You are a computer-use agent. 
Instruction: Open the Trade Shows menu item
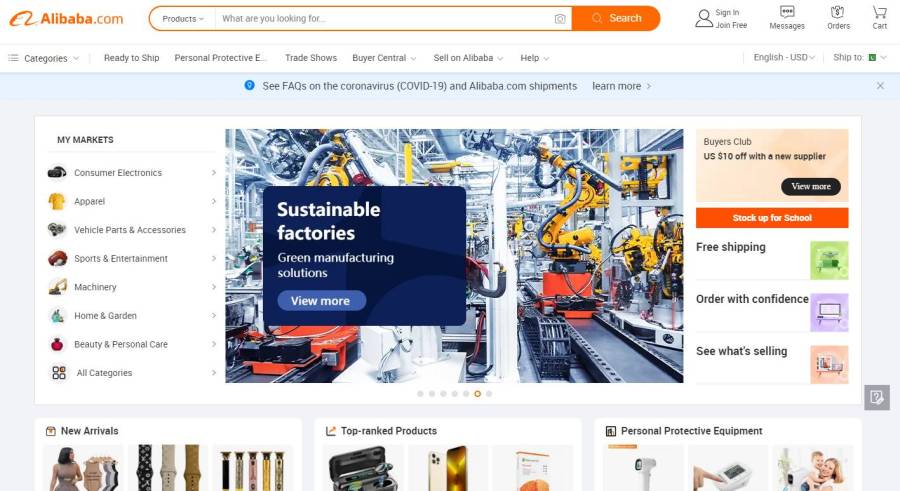click(311, 58)
